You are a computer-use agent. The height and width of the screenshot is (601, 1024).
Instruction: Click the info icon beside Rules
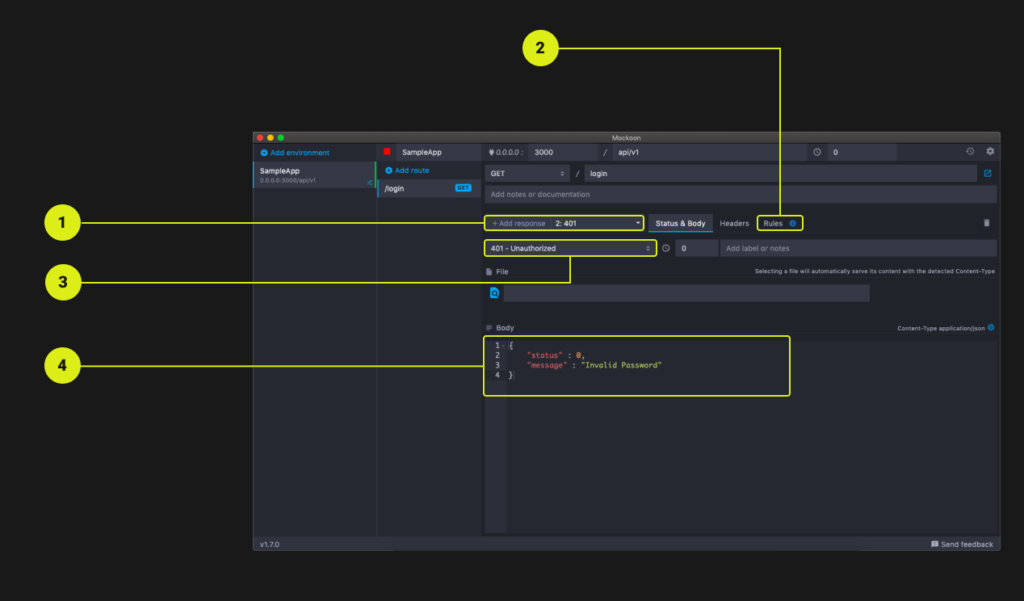tap(793, 223)
